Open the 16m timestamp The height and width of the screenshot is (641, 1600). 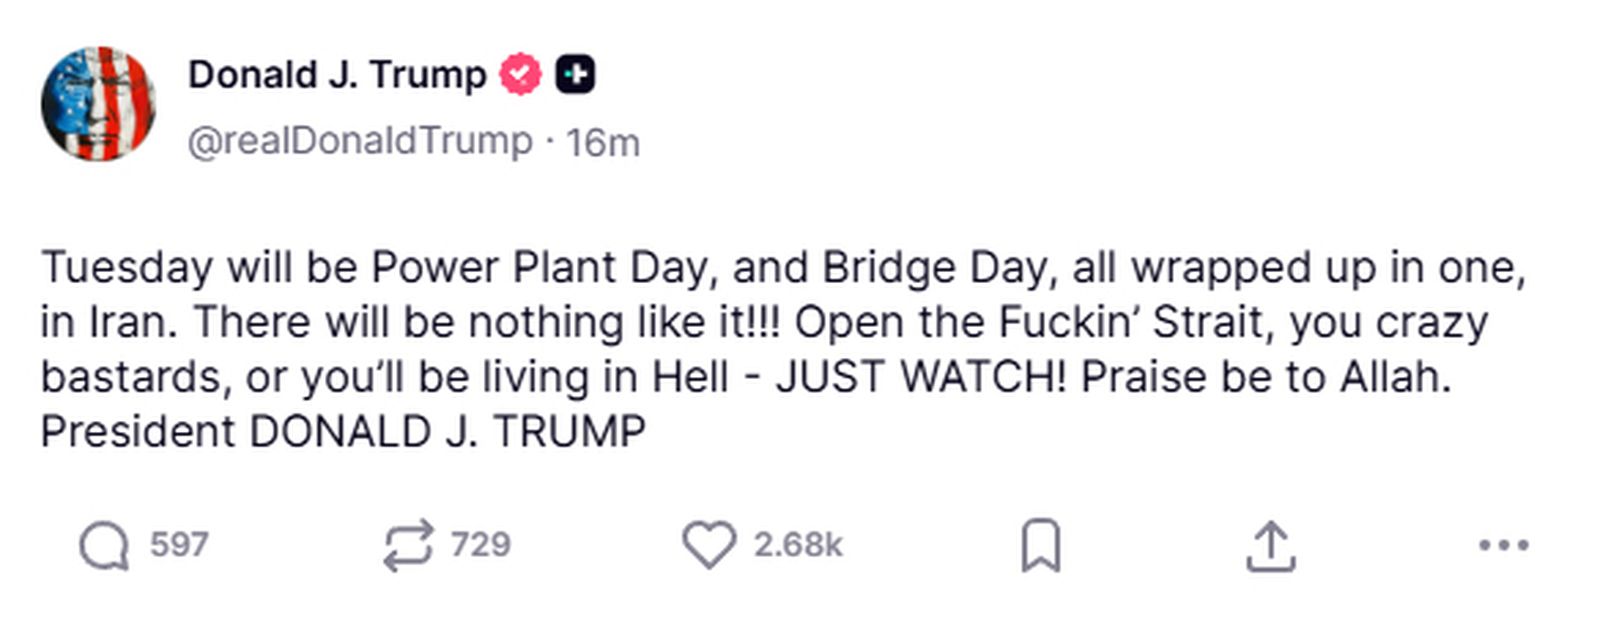(x=600, y=140)
